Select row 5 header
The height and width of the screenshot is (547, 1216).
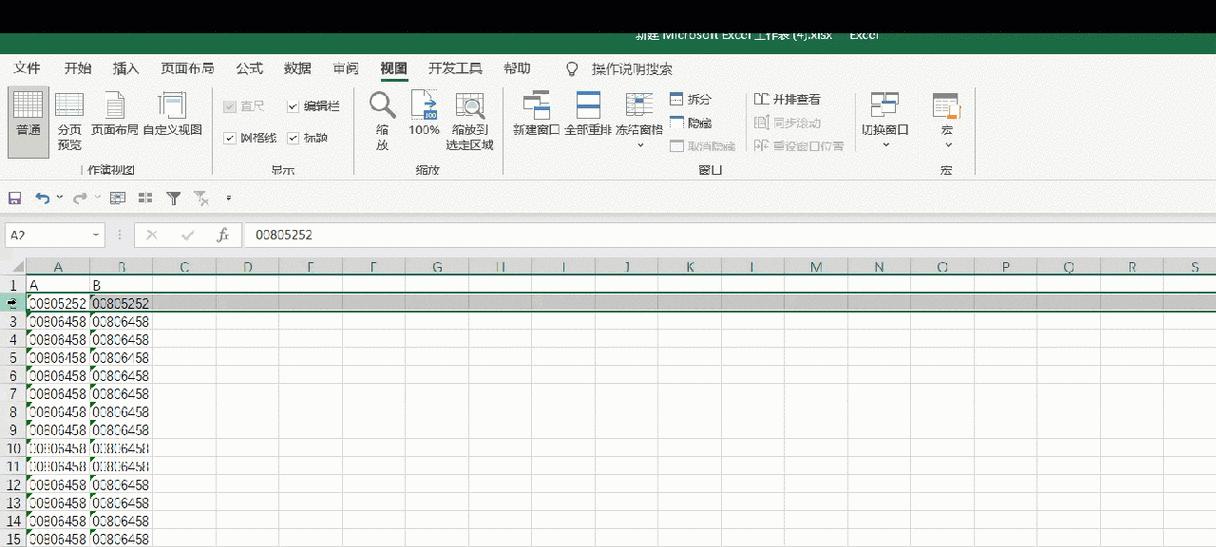click(x=13, y=357)
